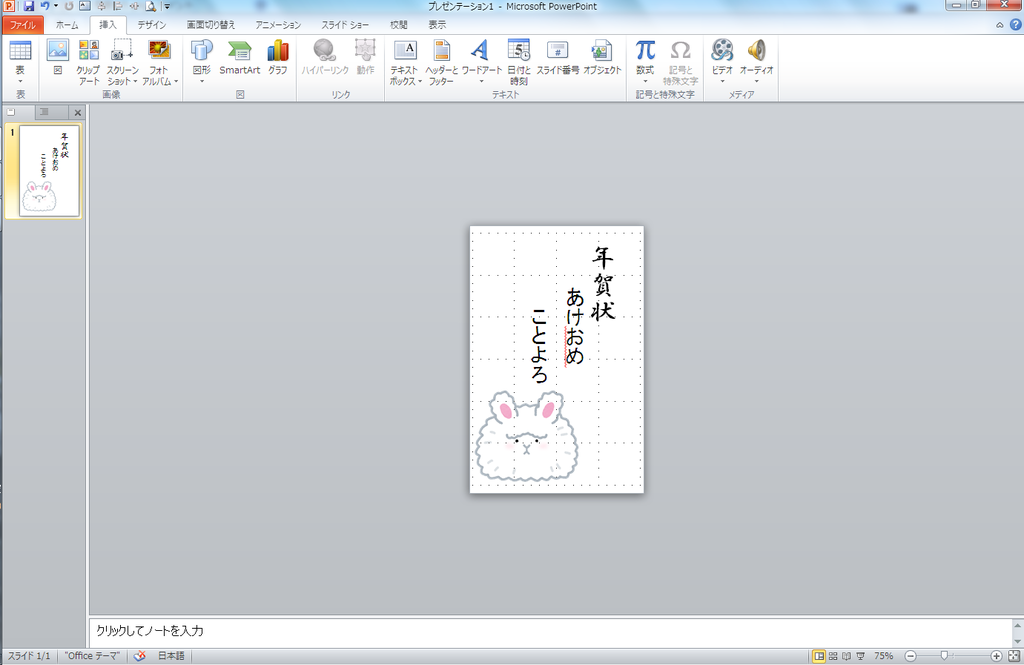Open the クリップアート clip art pane
The width and height of the screenshot is (1024, 665).
tap(88, 61)
